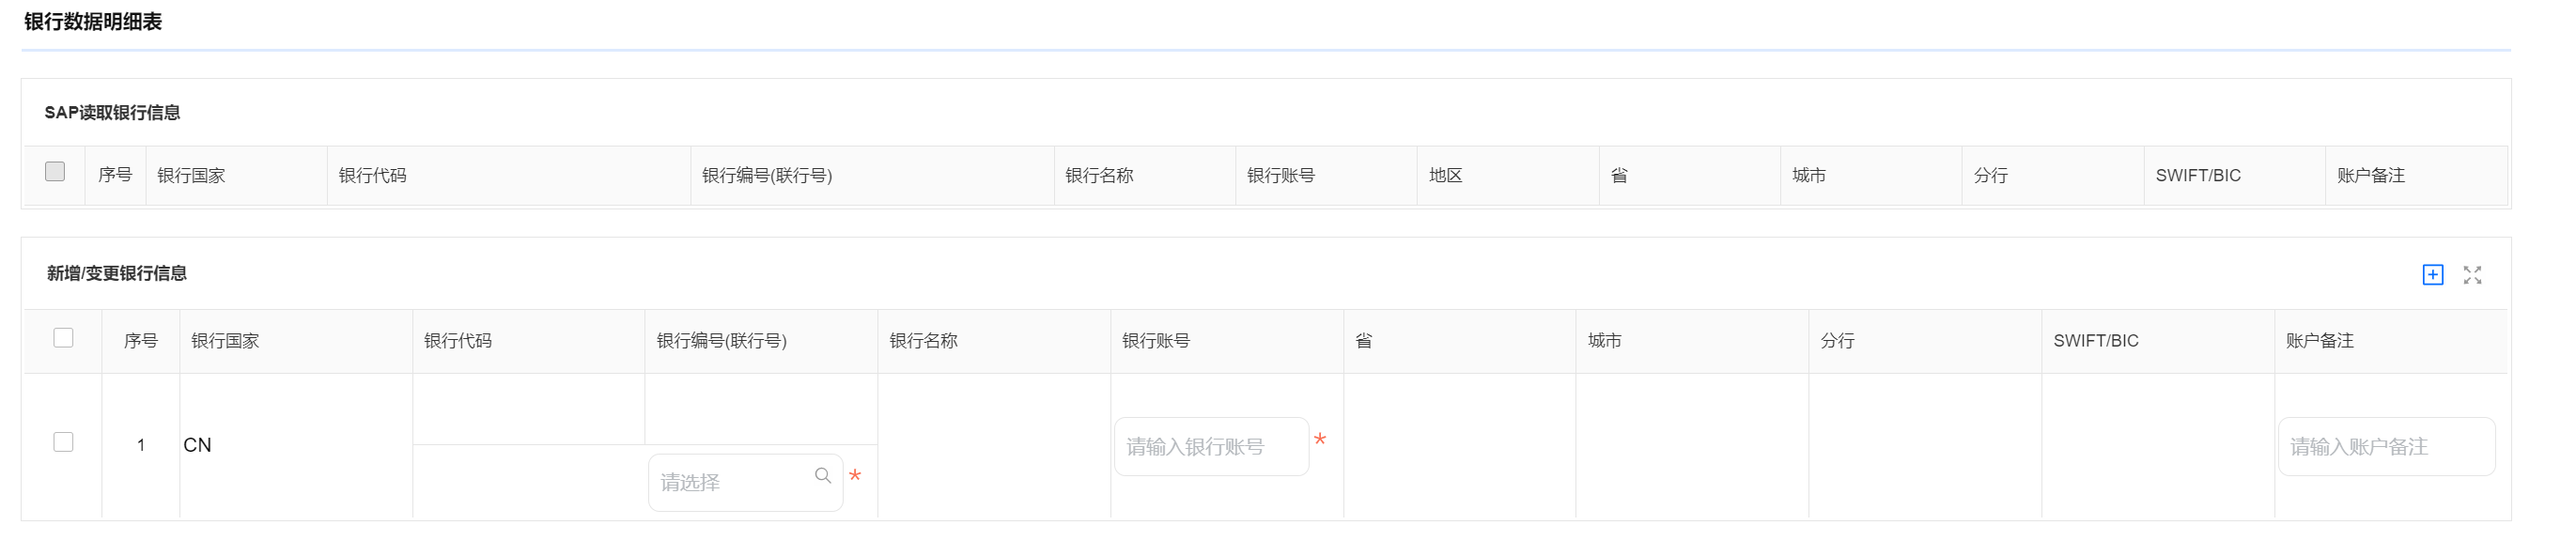Image resolution: width=2576 pixels, height=556 pixels.
Task: Add a new row with plus icon
Action: 2432,275
